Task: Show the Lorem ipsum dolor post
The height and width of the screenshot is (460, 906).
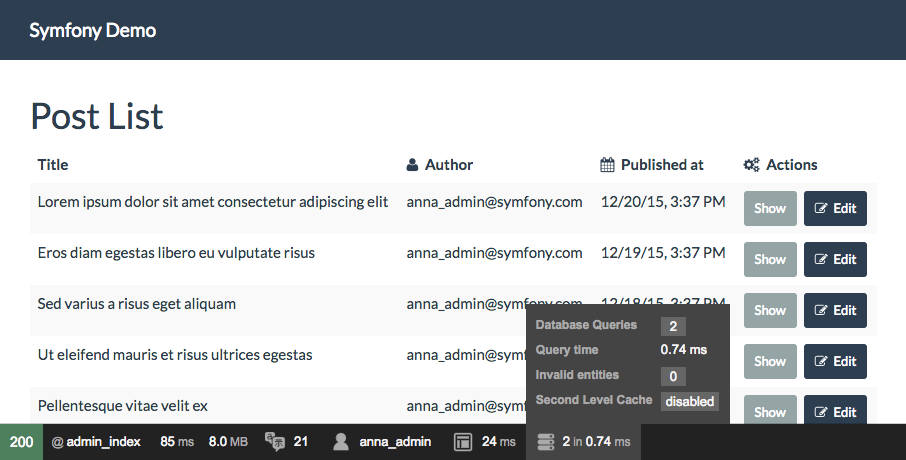Action: tap(770, 208)
